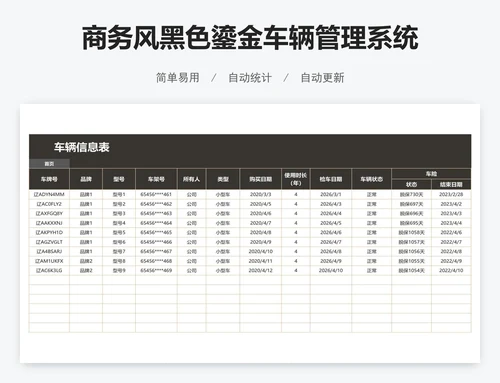This screenshot has height=383, width=500.
Task: Select frame number cell 65456****463
Action: (x=156, y=213)
